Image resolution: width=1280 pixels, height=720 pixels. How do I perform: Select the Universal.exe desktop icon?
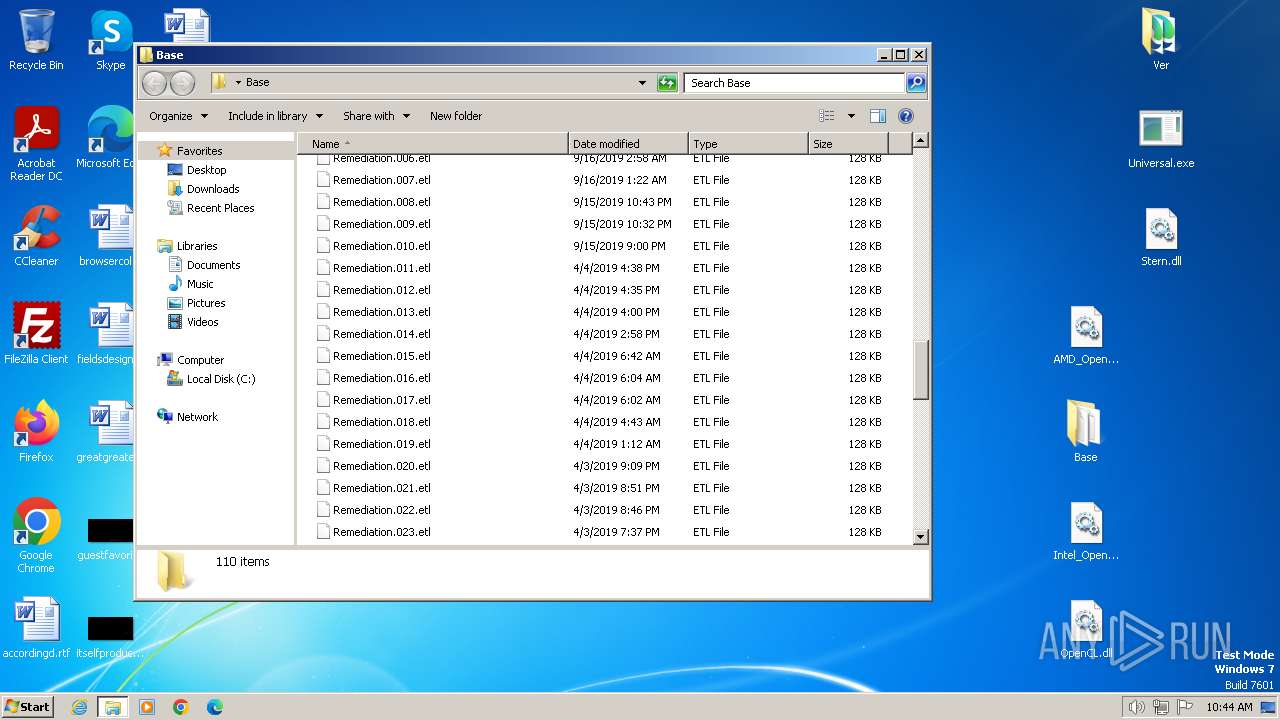click(x=1161, y=139)
